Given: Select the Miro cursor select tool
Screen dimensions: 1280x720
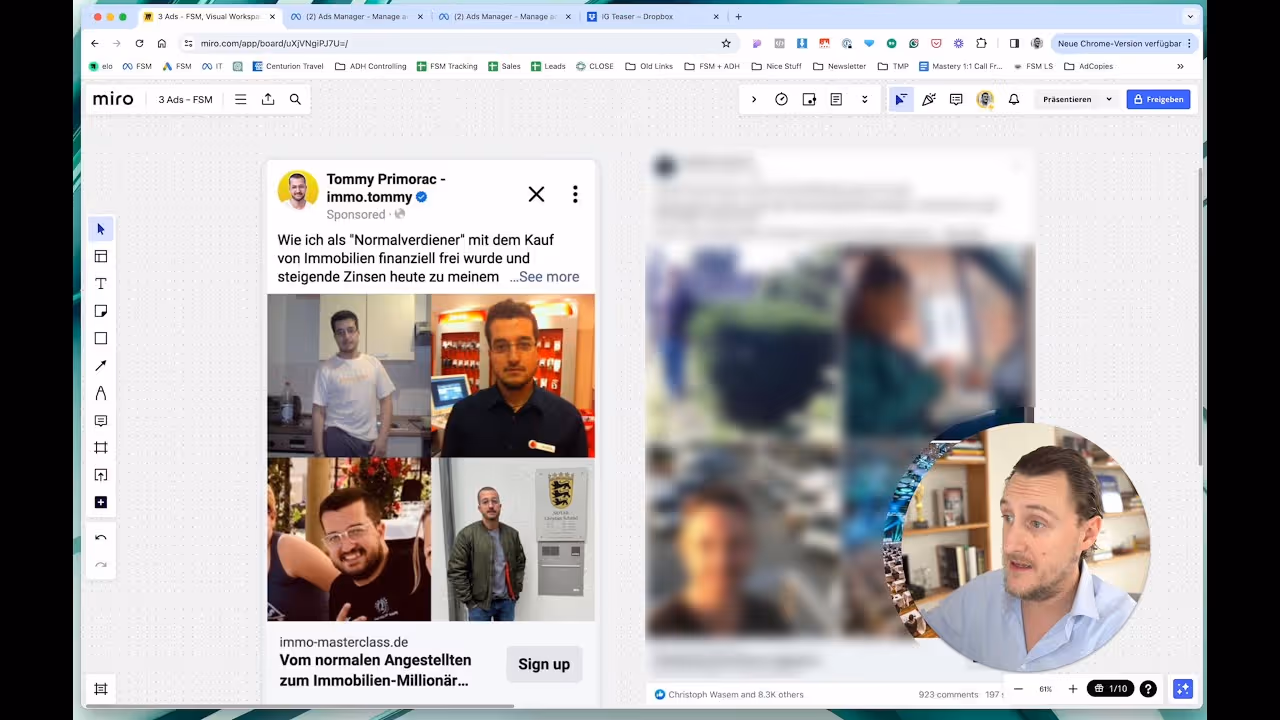Looking at the screenshot, I should point(100,229).
